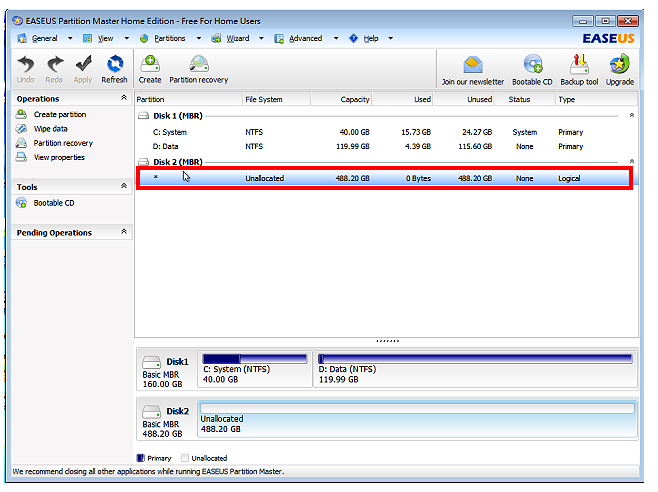Open the View menu
The height and width of the screenshot is (492, 658).
[x=105, y=38]
